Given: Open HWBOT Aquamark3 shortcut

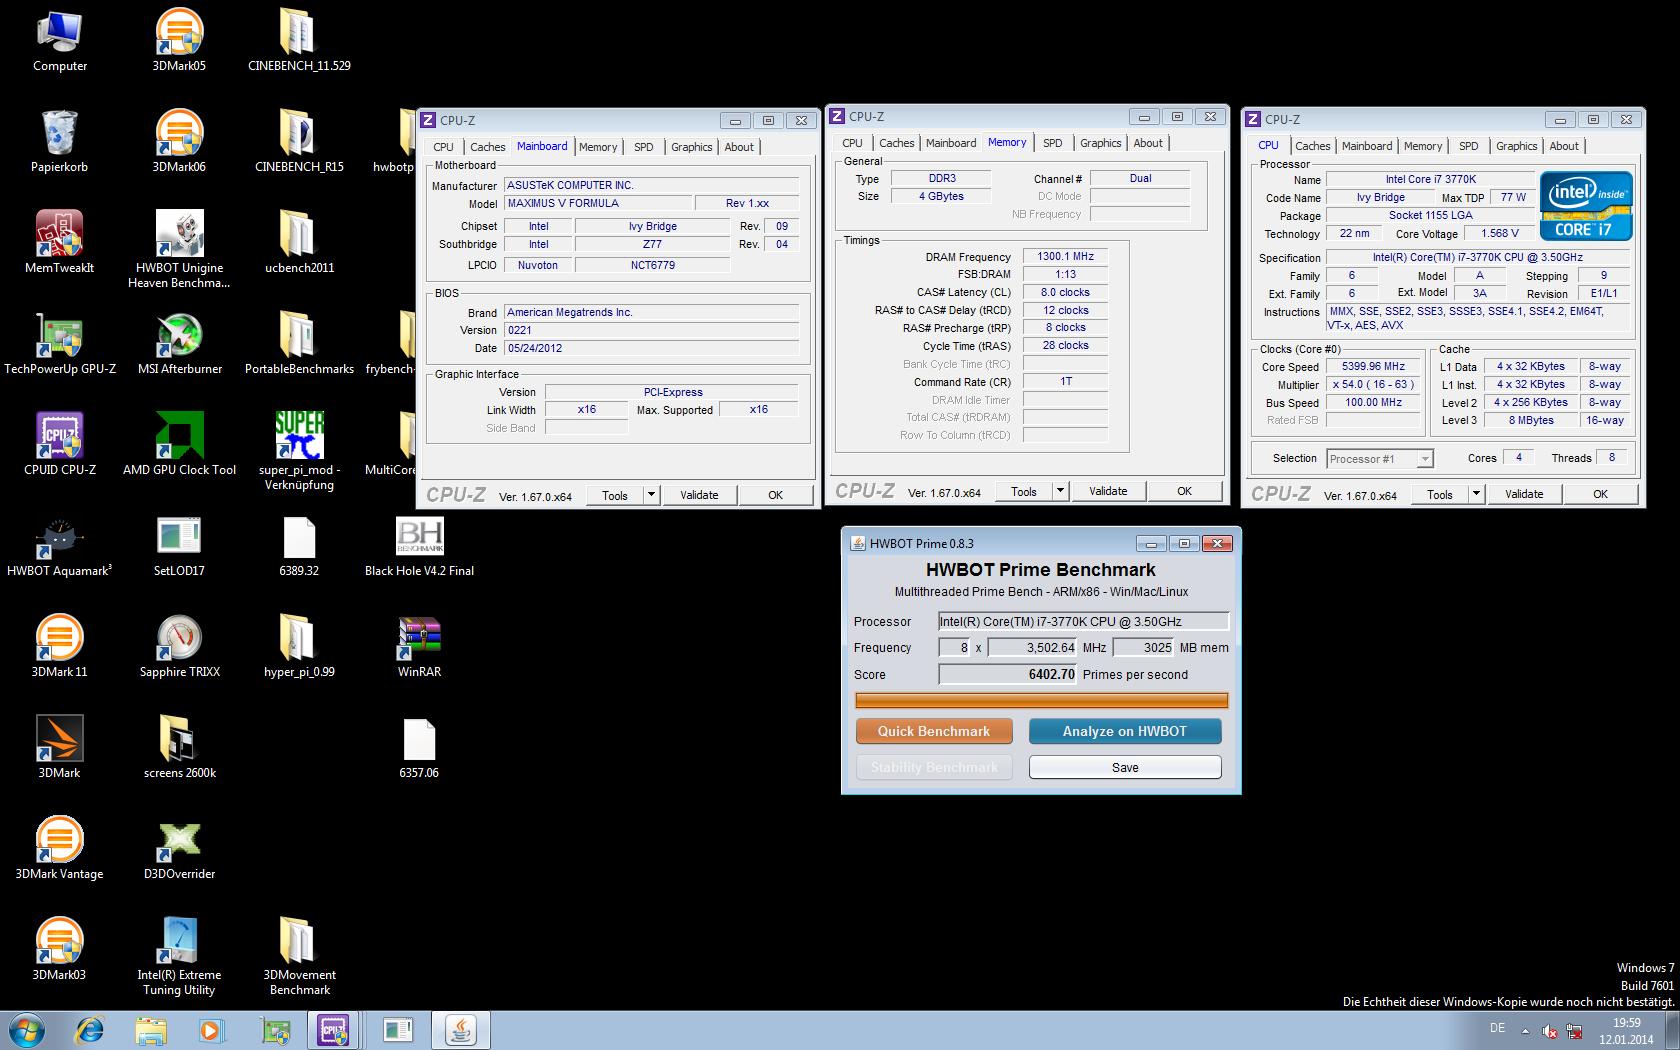Looking at the screenshot, I should pos(60,546).
